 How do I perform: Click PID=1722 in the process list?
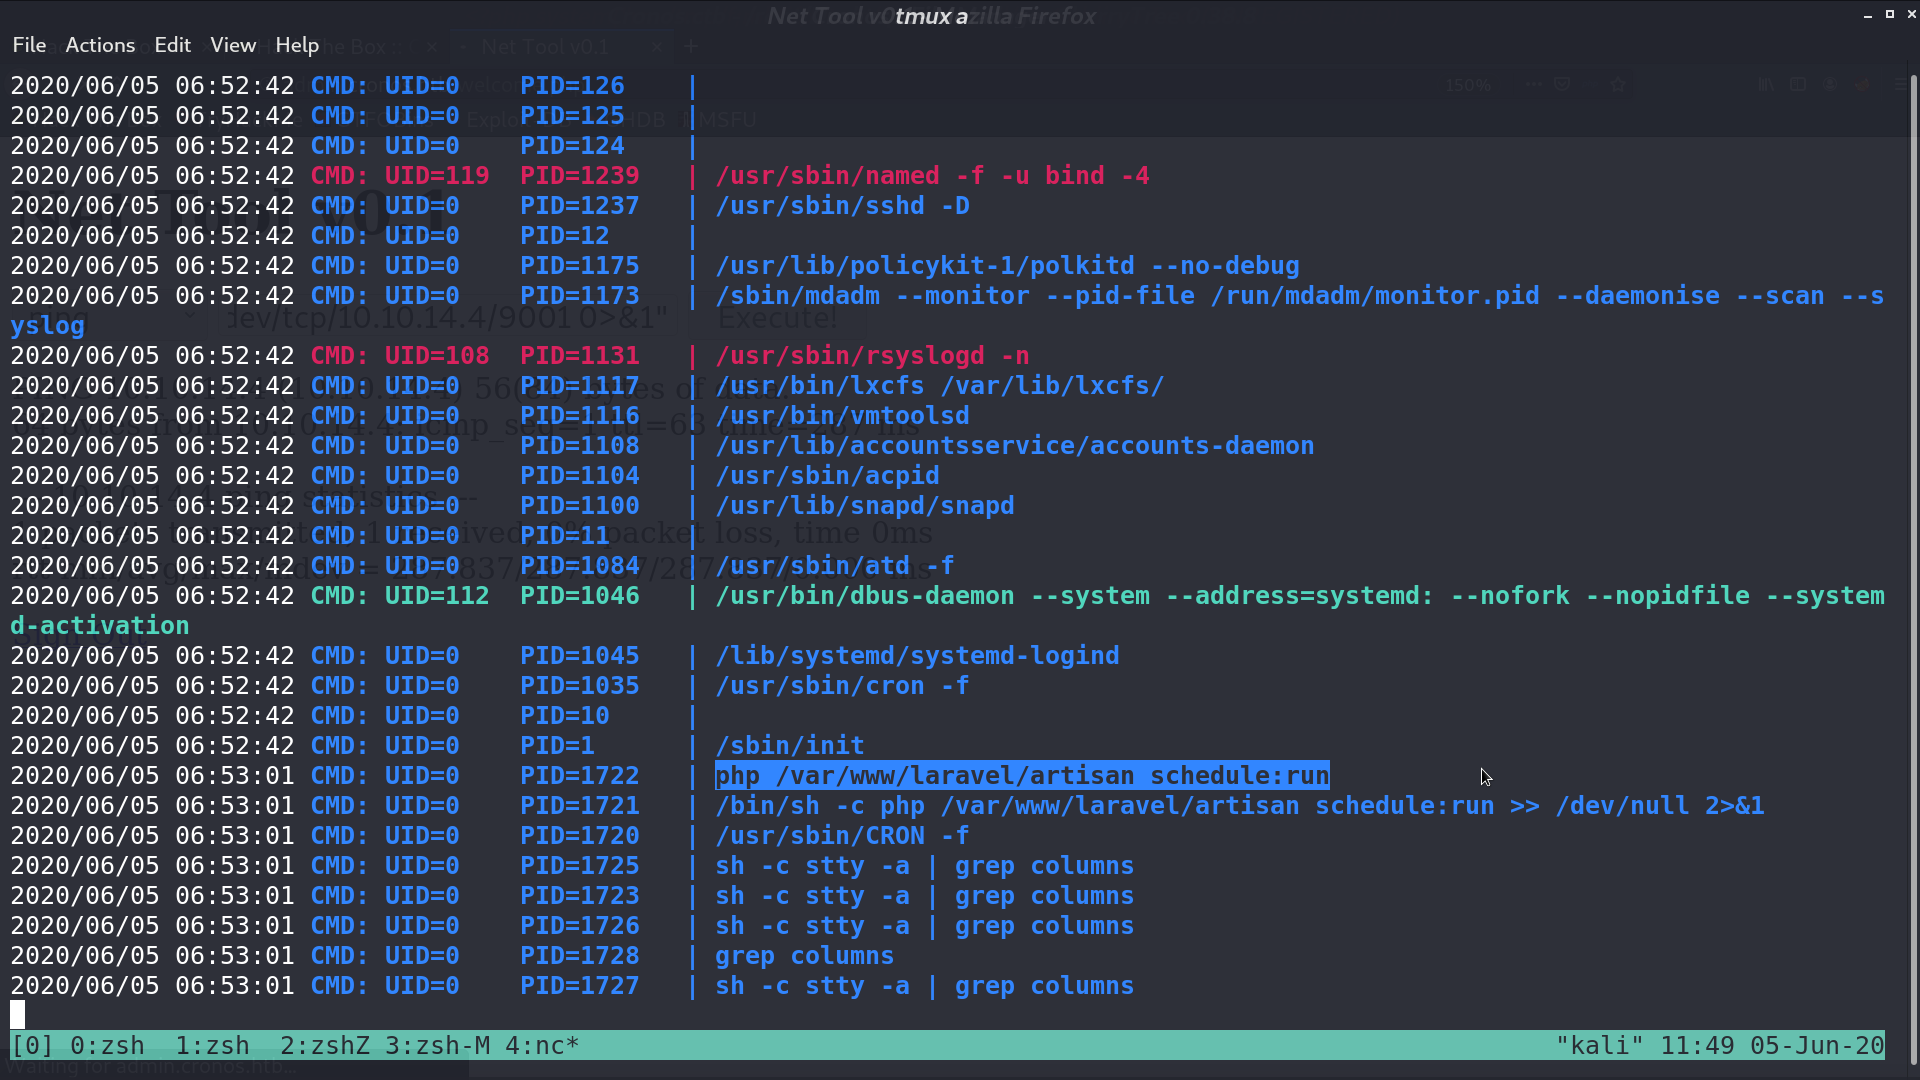(x=580, y=776)
